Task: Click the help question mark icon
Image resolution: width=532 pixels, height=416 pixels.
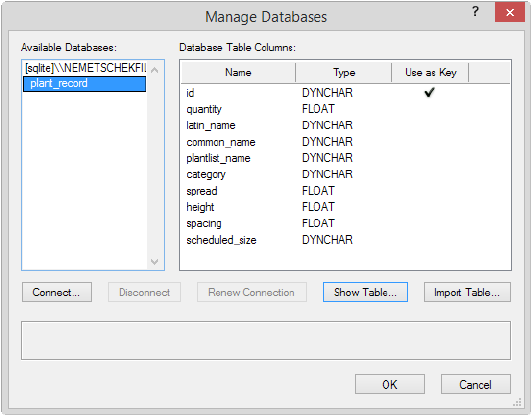Action: 475,12
